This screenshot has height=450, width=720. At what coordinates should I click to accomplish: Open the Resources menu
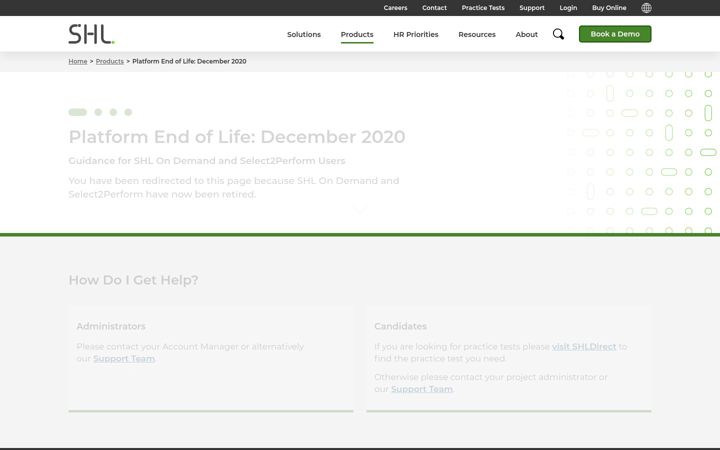tap(477, 34)
